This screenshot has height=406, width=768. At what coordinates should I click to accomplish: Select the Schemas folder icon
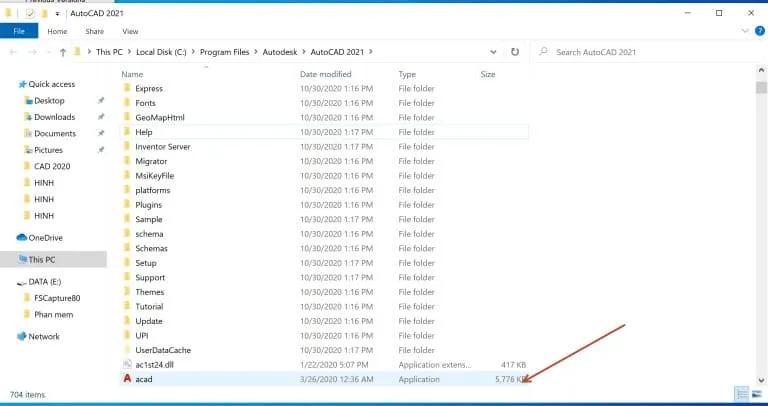click(127, 248)
